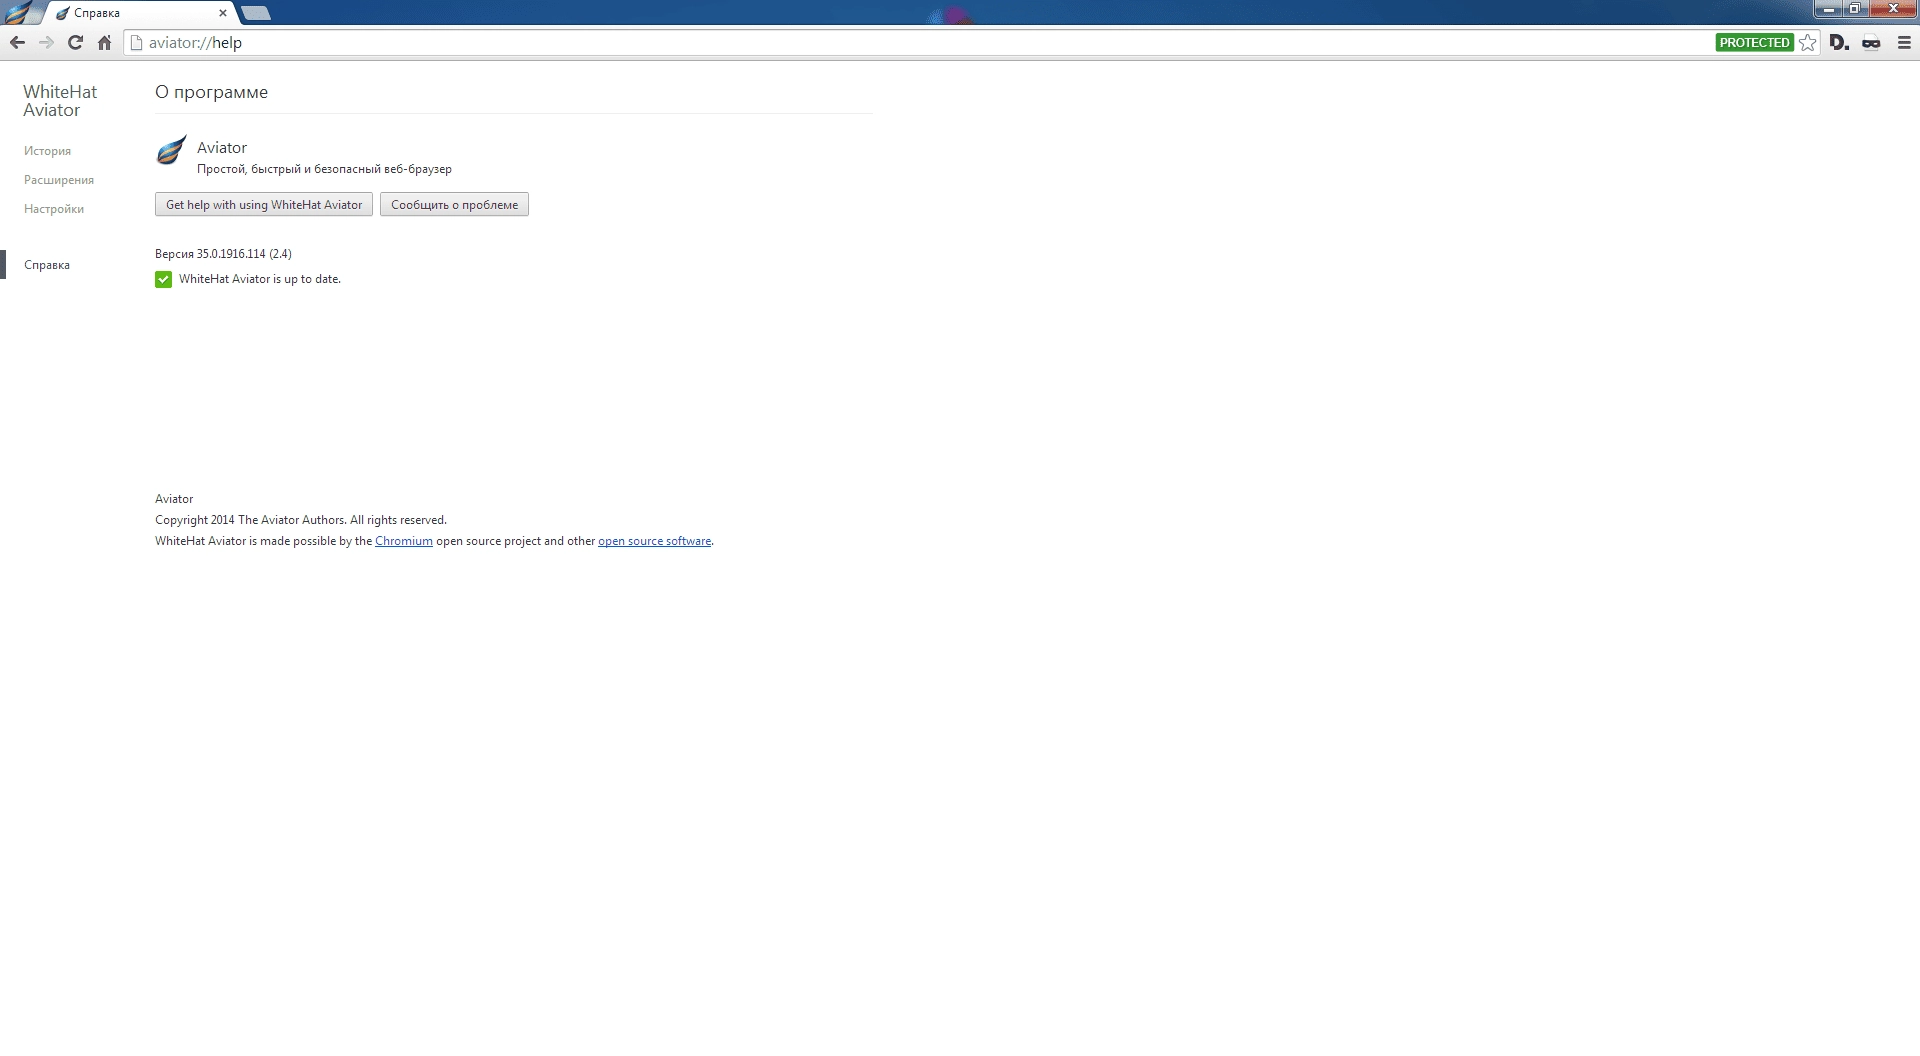This screenshot has width=1920, height=1056.
Task: Click the Простой, быстрый и безопасный веб-браузер tagline
Action: (324, 169)
